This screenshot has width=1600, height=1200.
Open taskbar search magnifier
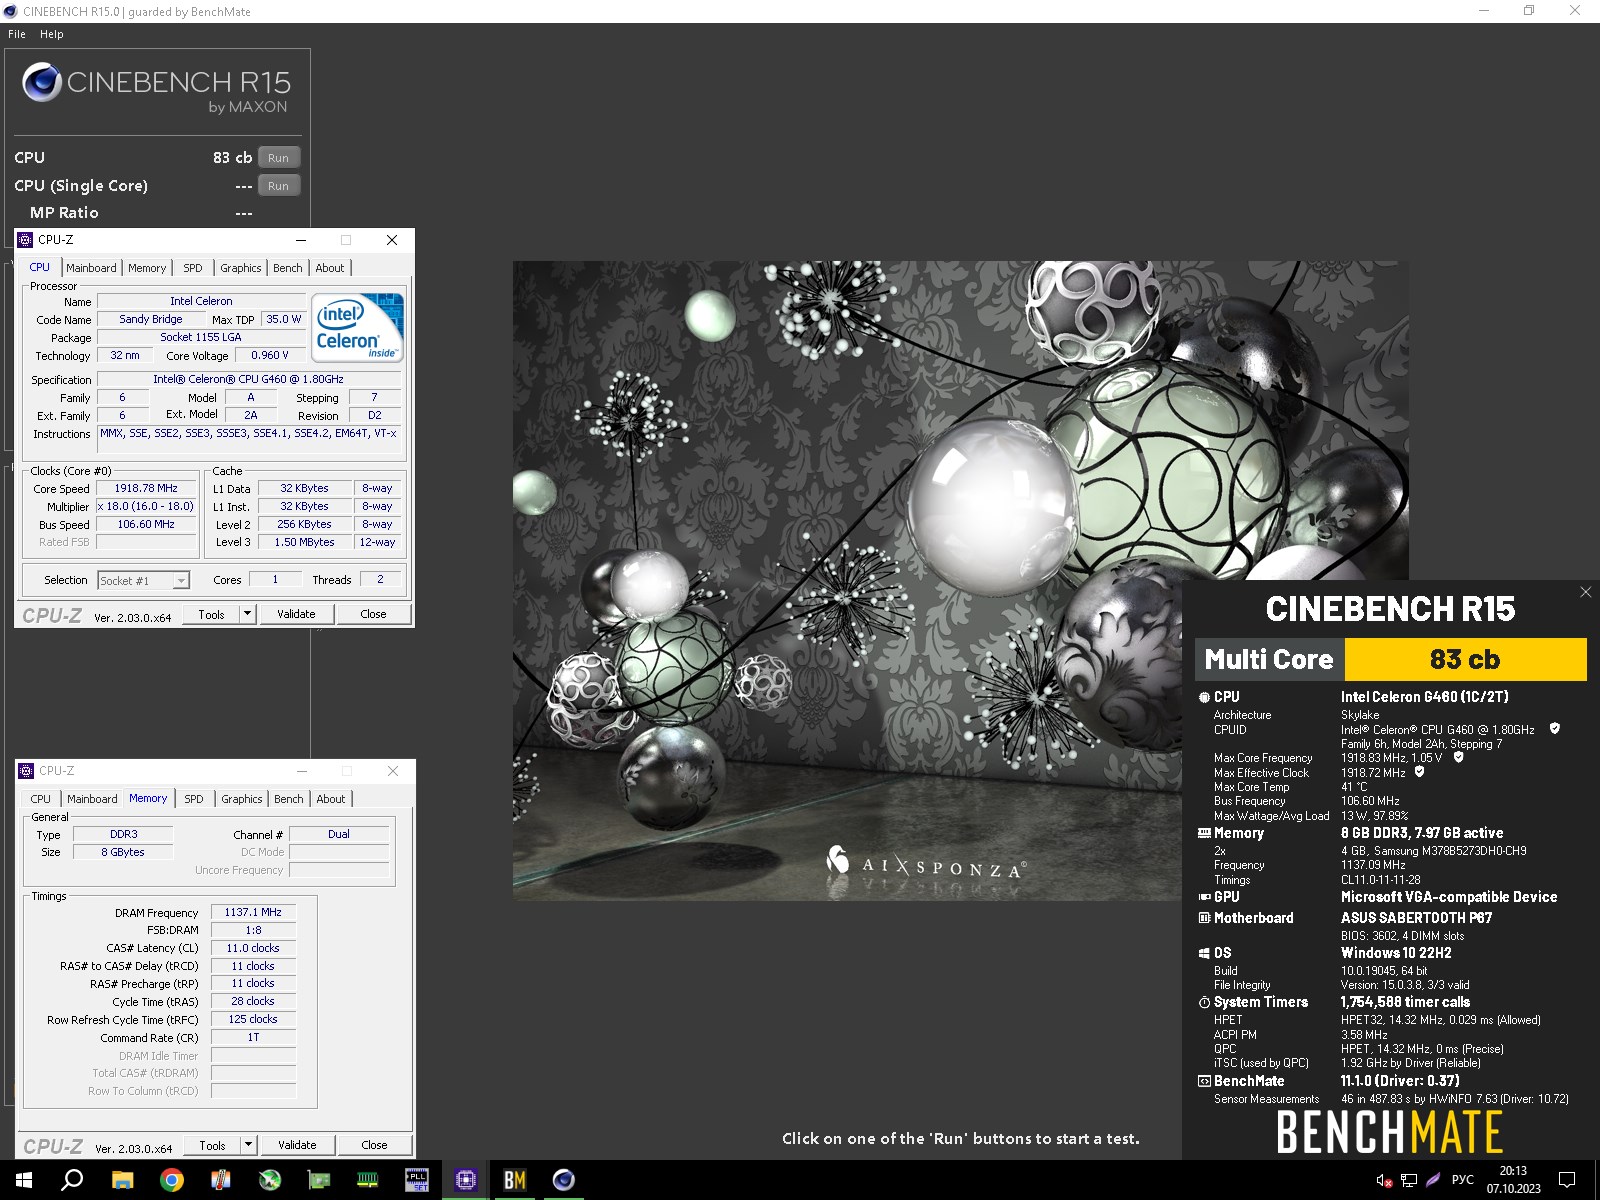tap(72, 1180)
